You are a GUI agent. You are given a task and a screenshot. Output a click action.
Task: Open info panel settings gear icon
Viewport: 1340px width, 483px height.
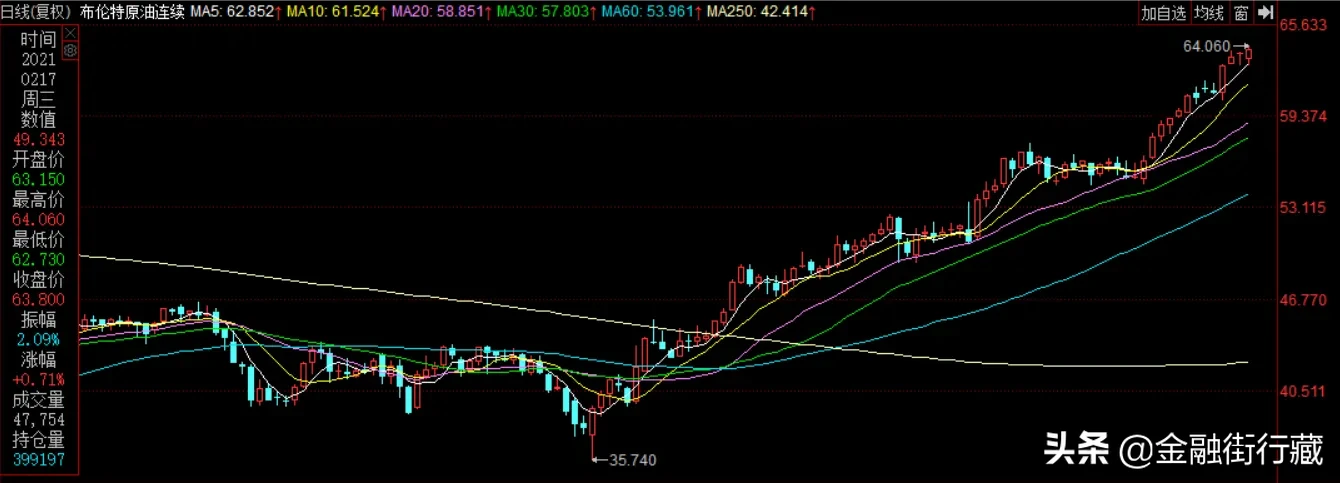click(x=69, y=49)
